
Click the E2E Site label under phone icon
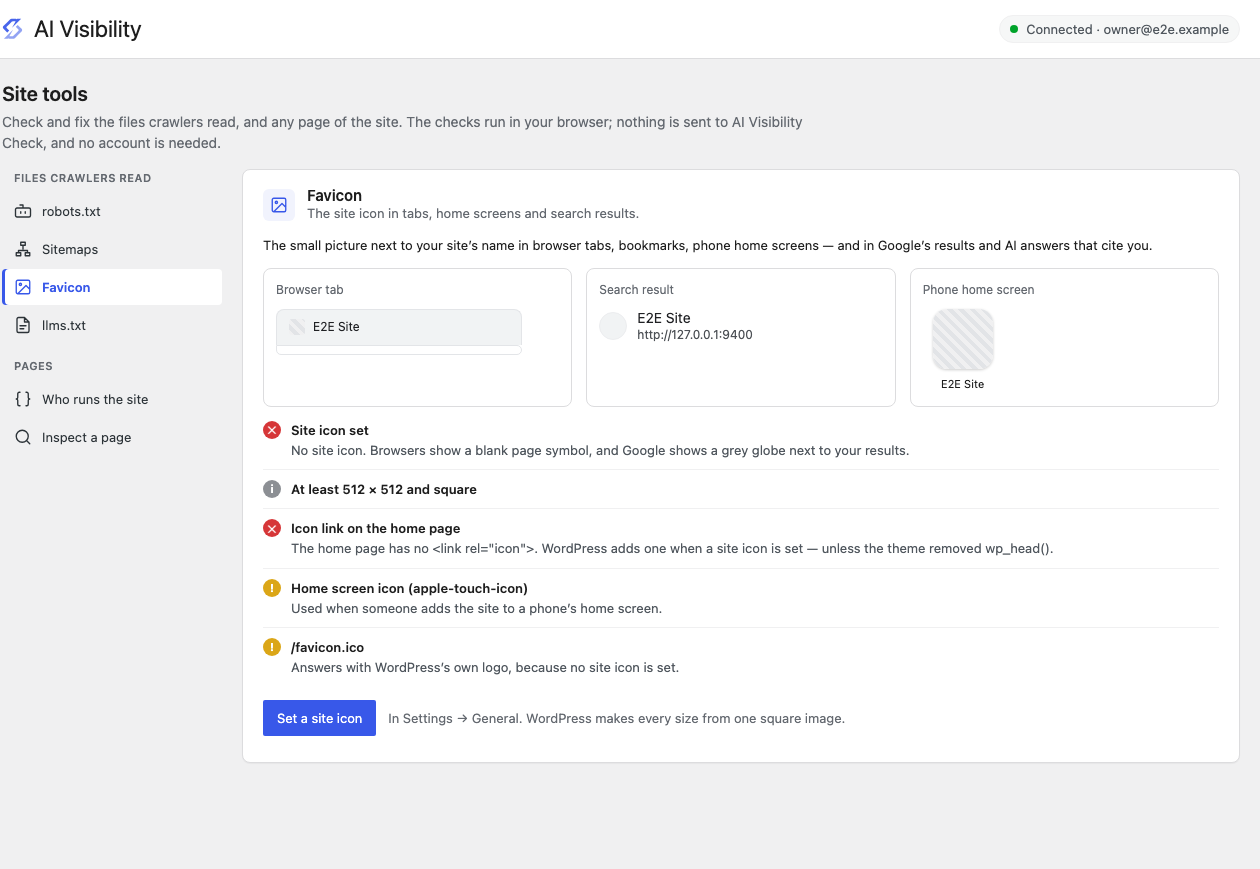tap(963, 384)
